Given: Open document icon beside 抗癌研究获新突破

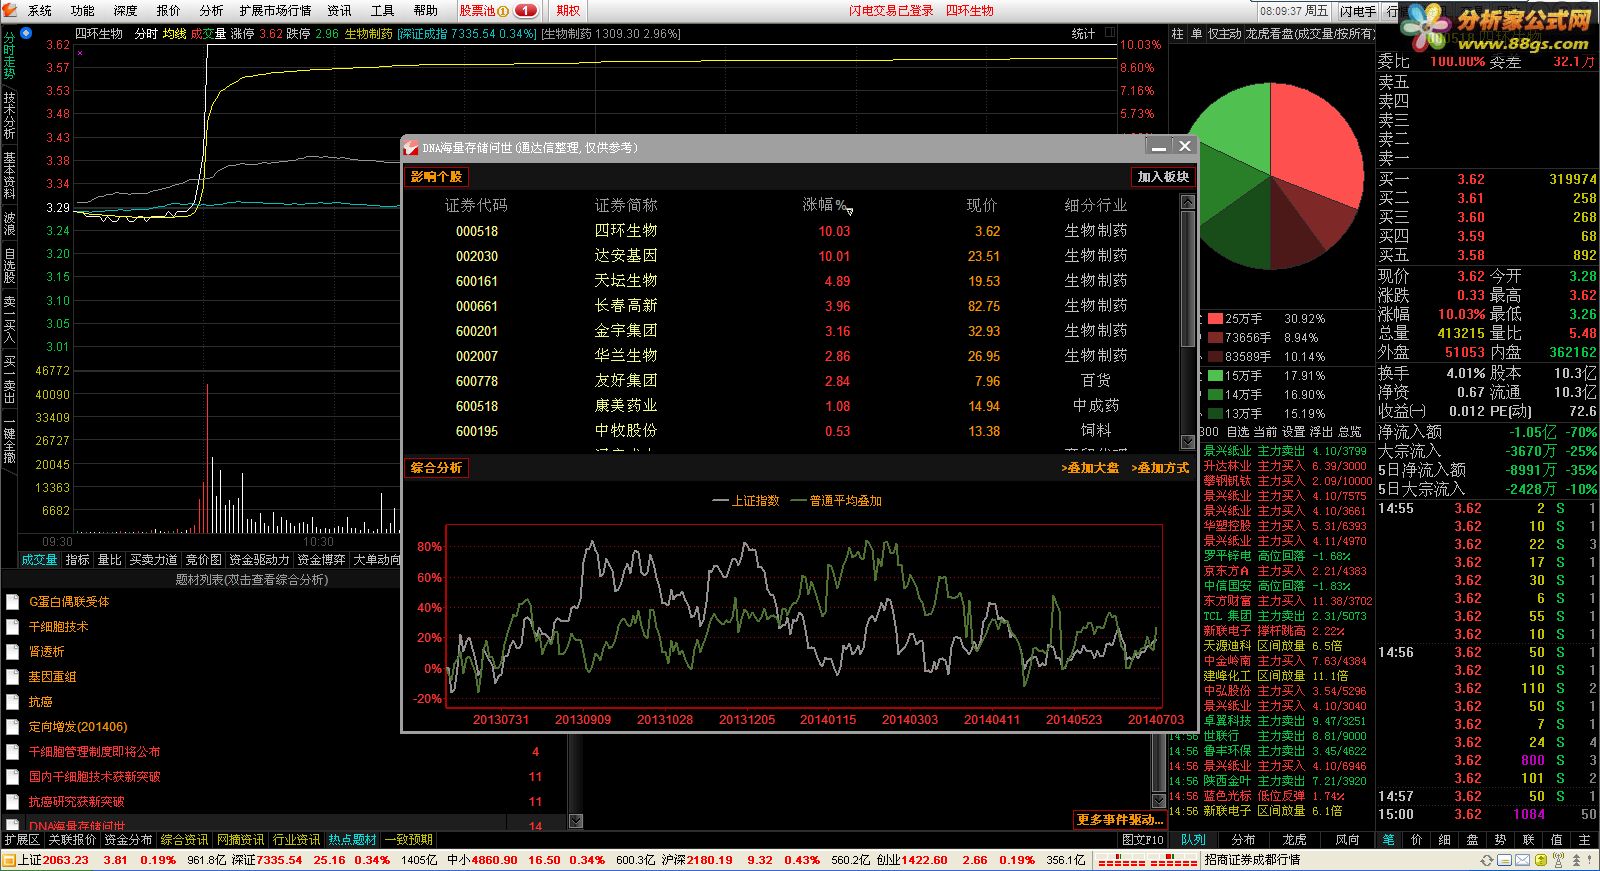Looking at the screenshot, I should tap(13, 802).
